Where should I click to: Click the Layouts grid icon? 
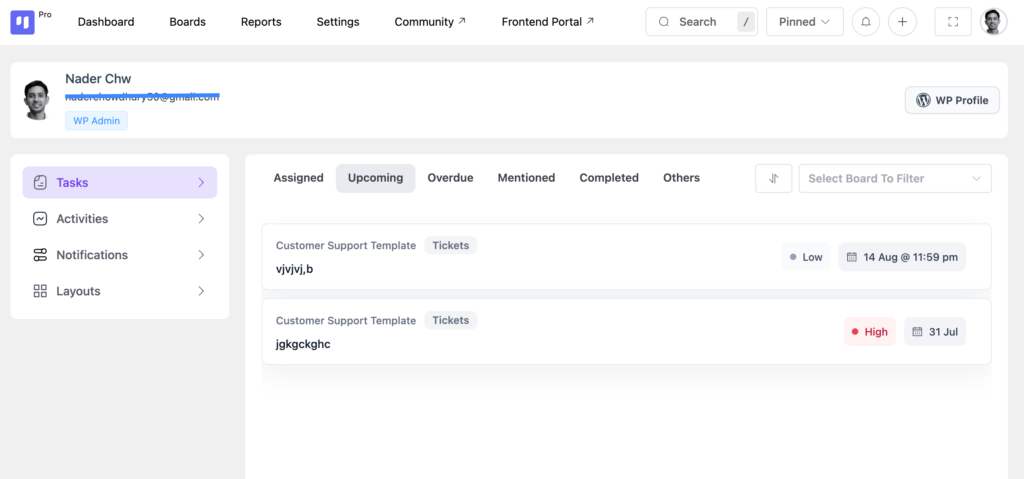click(40, 291)
